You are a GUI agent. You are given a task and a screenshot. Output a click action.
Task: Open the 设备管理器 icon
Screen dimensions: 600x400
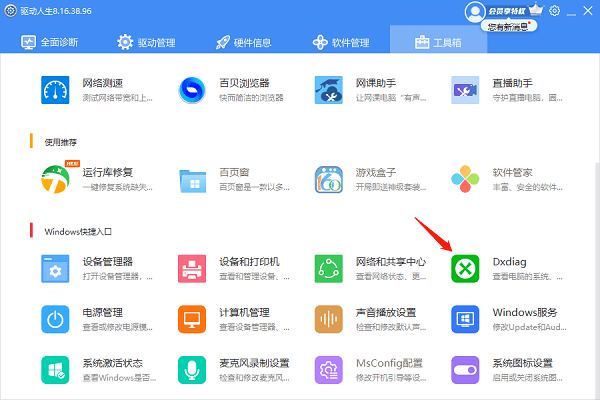pos(55,269)
